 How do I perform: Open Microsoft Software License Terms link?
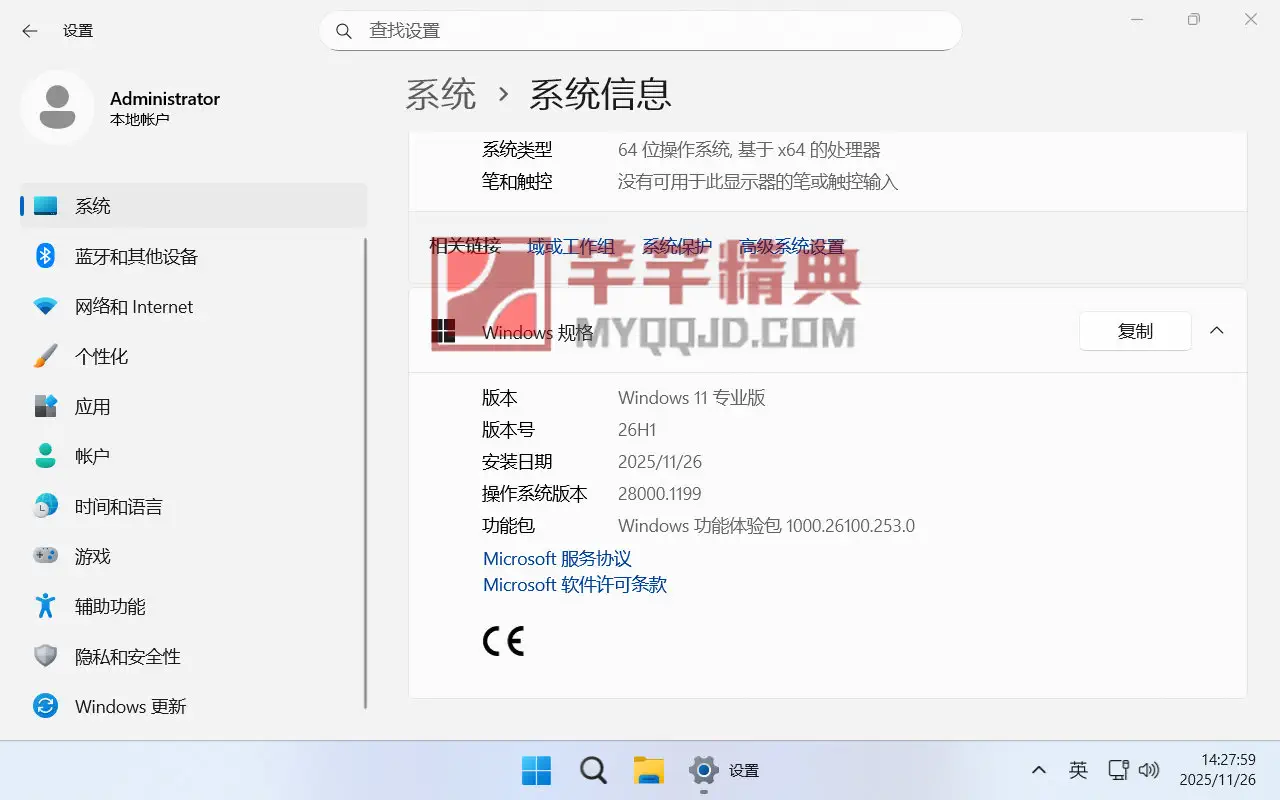[574, 585]
